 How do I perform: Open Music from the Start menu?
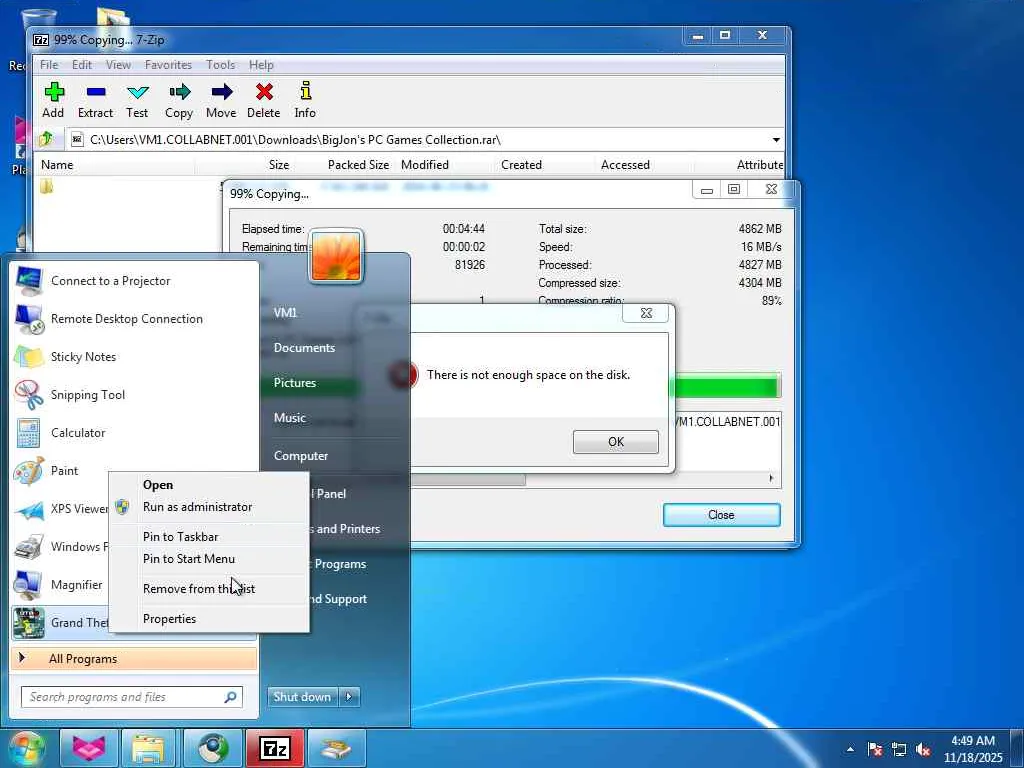point(290,418)
